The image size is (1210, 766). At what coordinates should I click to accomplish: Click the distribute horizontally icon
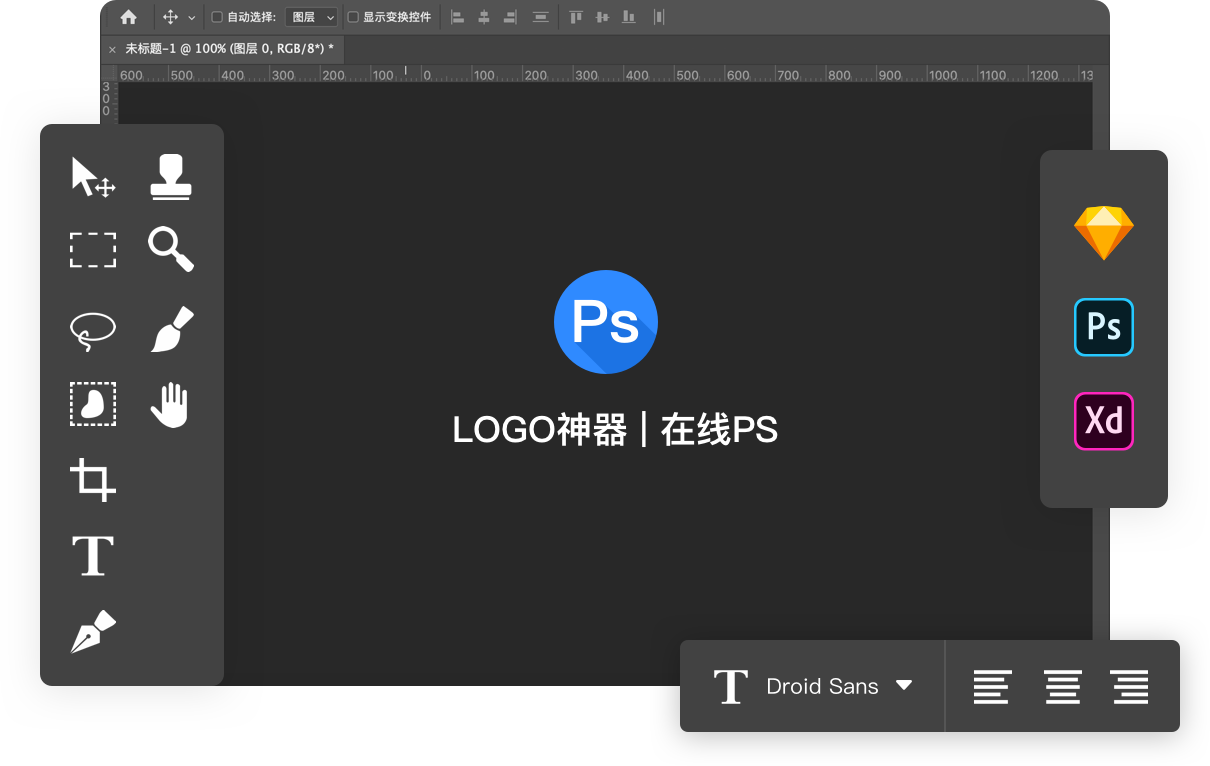658,17
